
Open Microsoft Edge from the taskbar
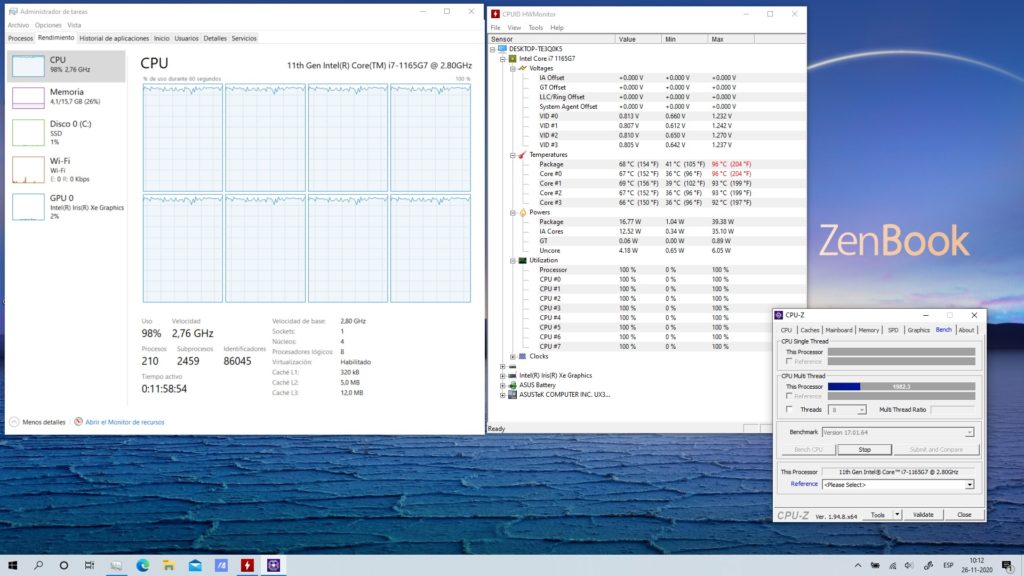142,566
